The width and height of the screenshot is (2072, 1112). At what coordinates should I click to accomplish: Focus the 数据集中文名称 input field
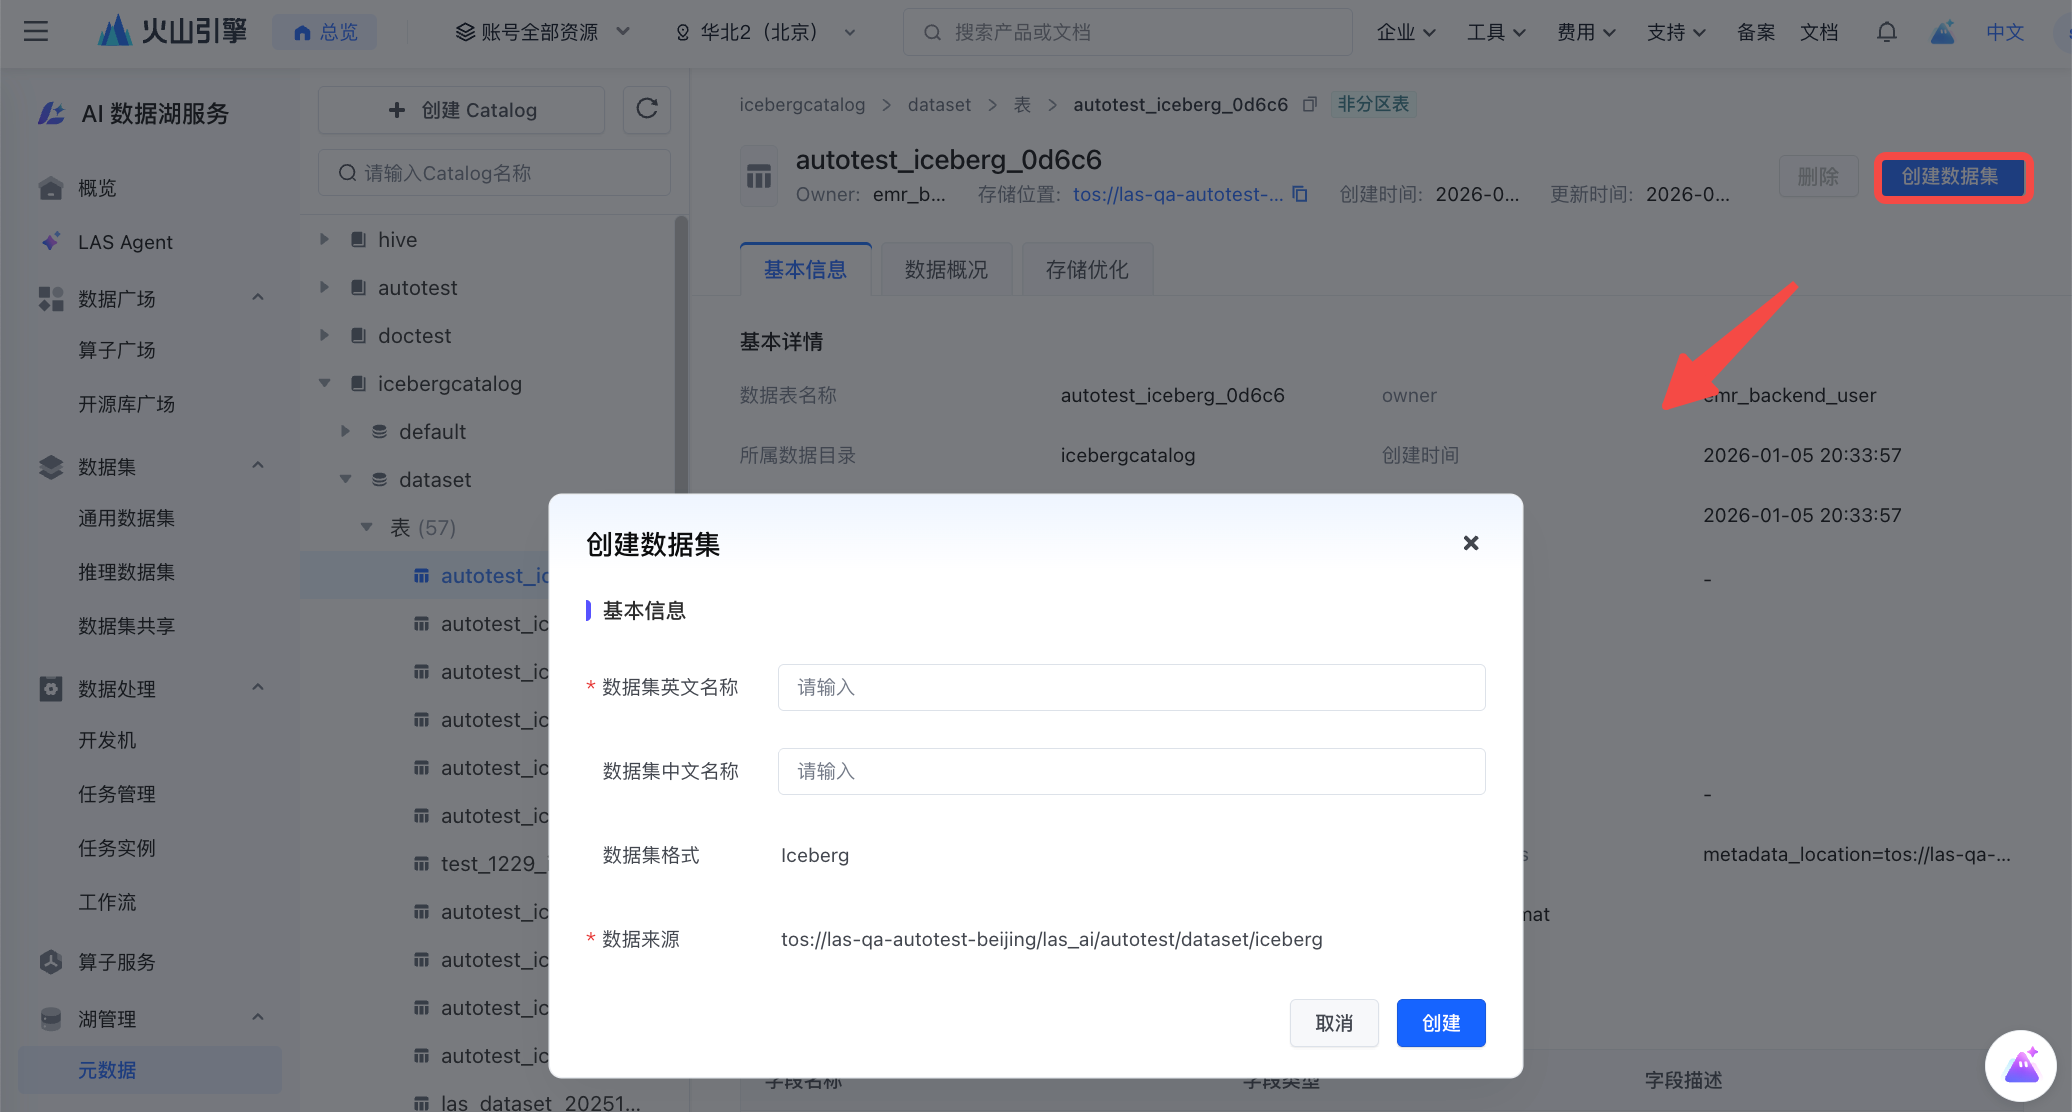(1131, 771)
